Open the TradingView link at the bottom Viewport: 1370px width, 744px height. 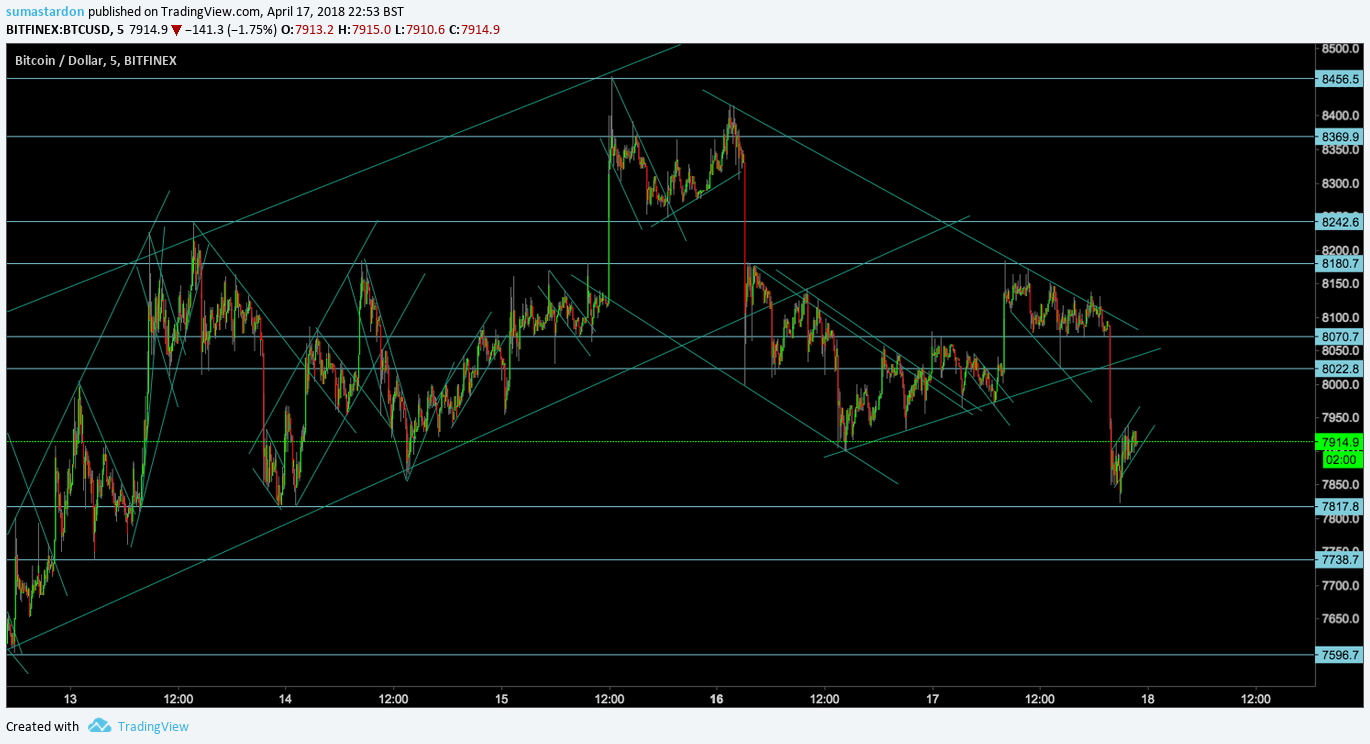153,726
